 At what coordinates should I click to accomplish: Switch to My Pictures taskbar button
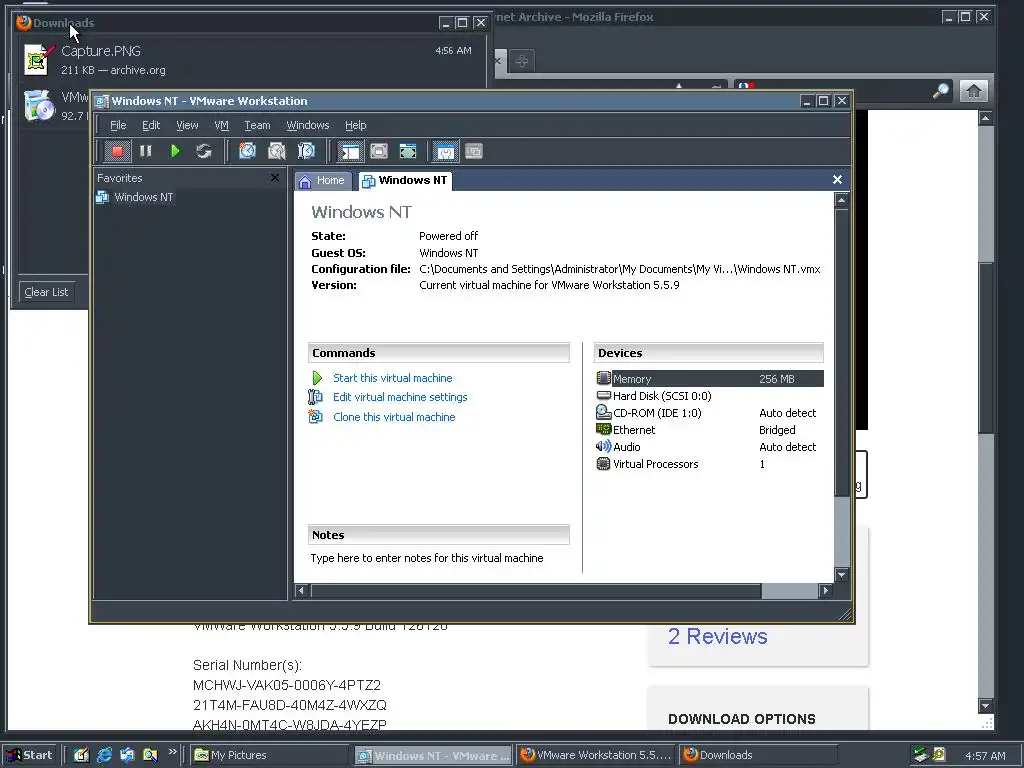(x=269, y=755)
